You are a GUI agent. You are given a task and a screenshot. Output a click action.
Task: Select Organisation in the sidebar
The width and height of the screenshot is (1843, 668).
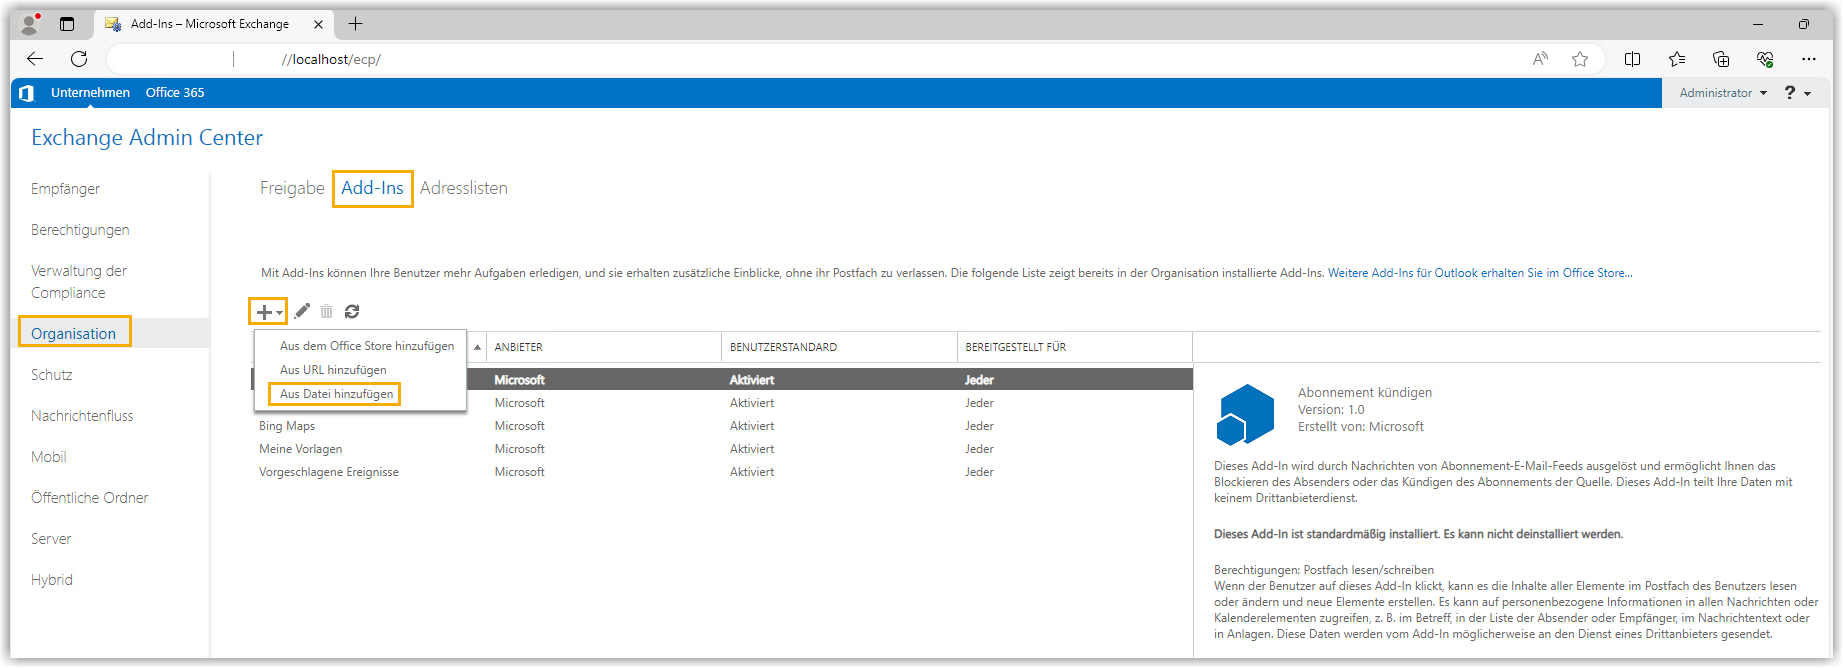74,333
